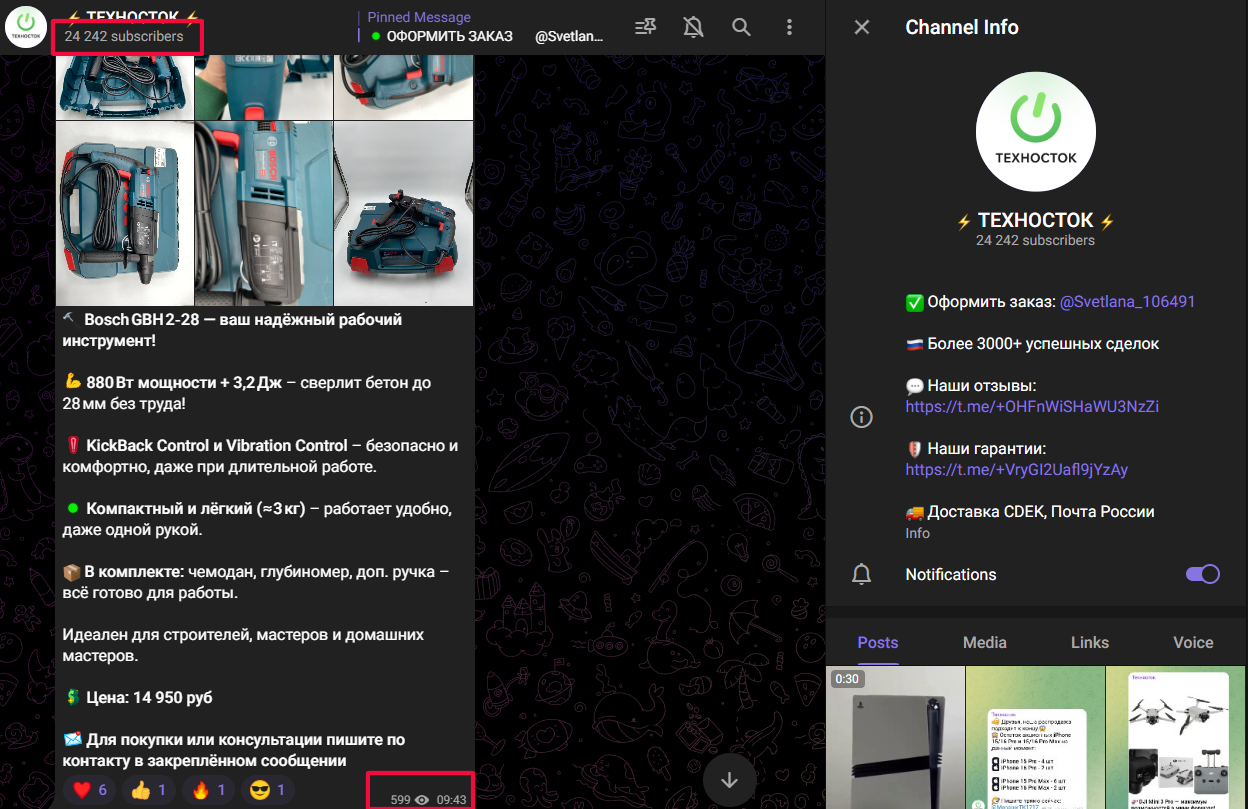This screenshot has height=809, width=1248.
Task: Open the channel avatar in chat header
Action: (26, 27)
